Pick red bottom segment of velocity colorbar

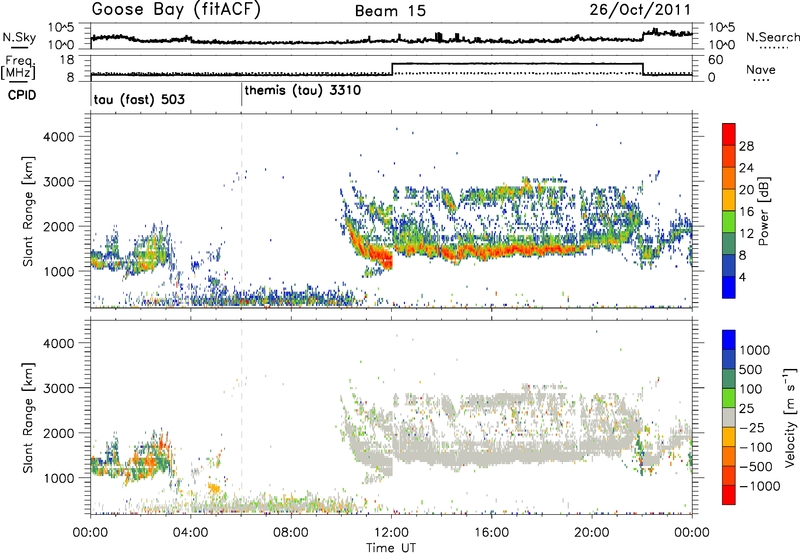pos(729,495)
